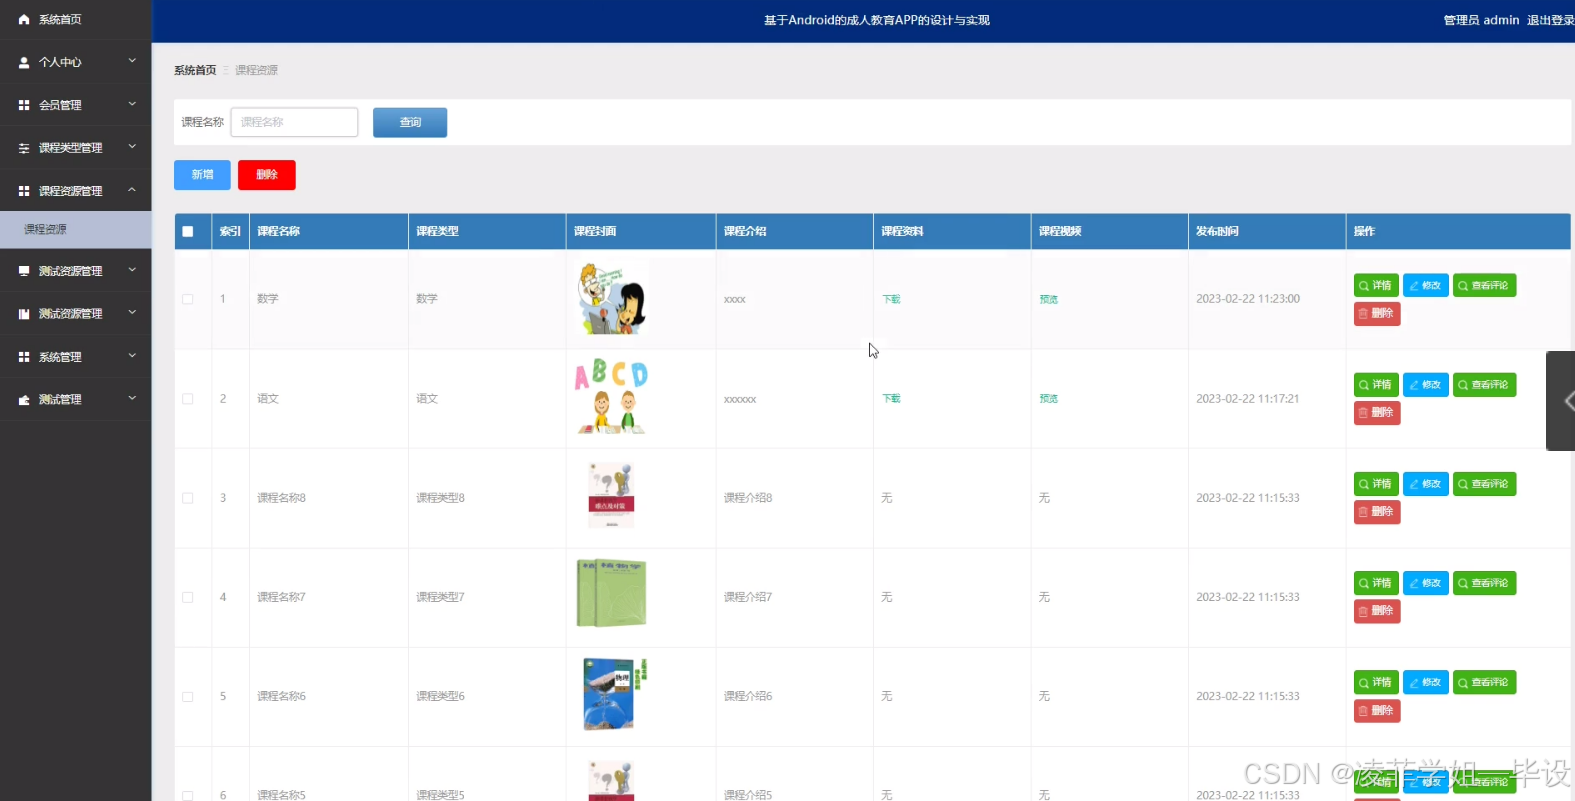Click the 课程名称6 cover thumbnail
This screenshot has height=801, width=1575.
coord(613,694)
